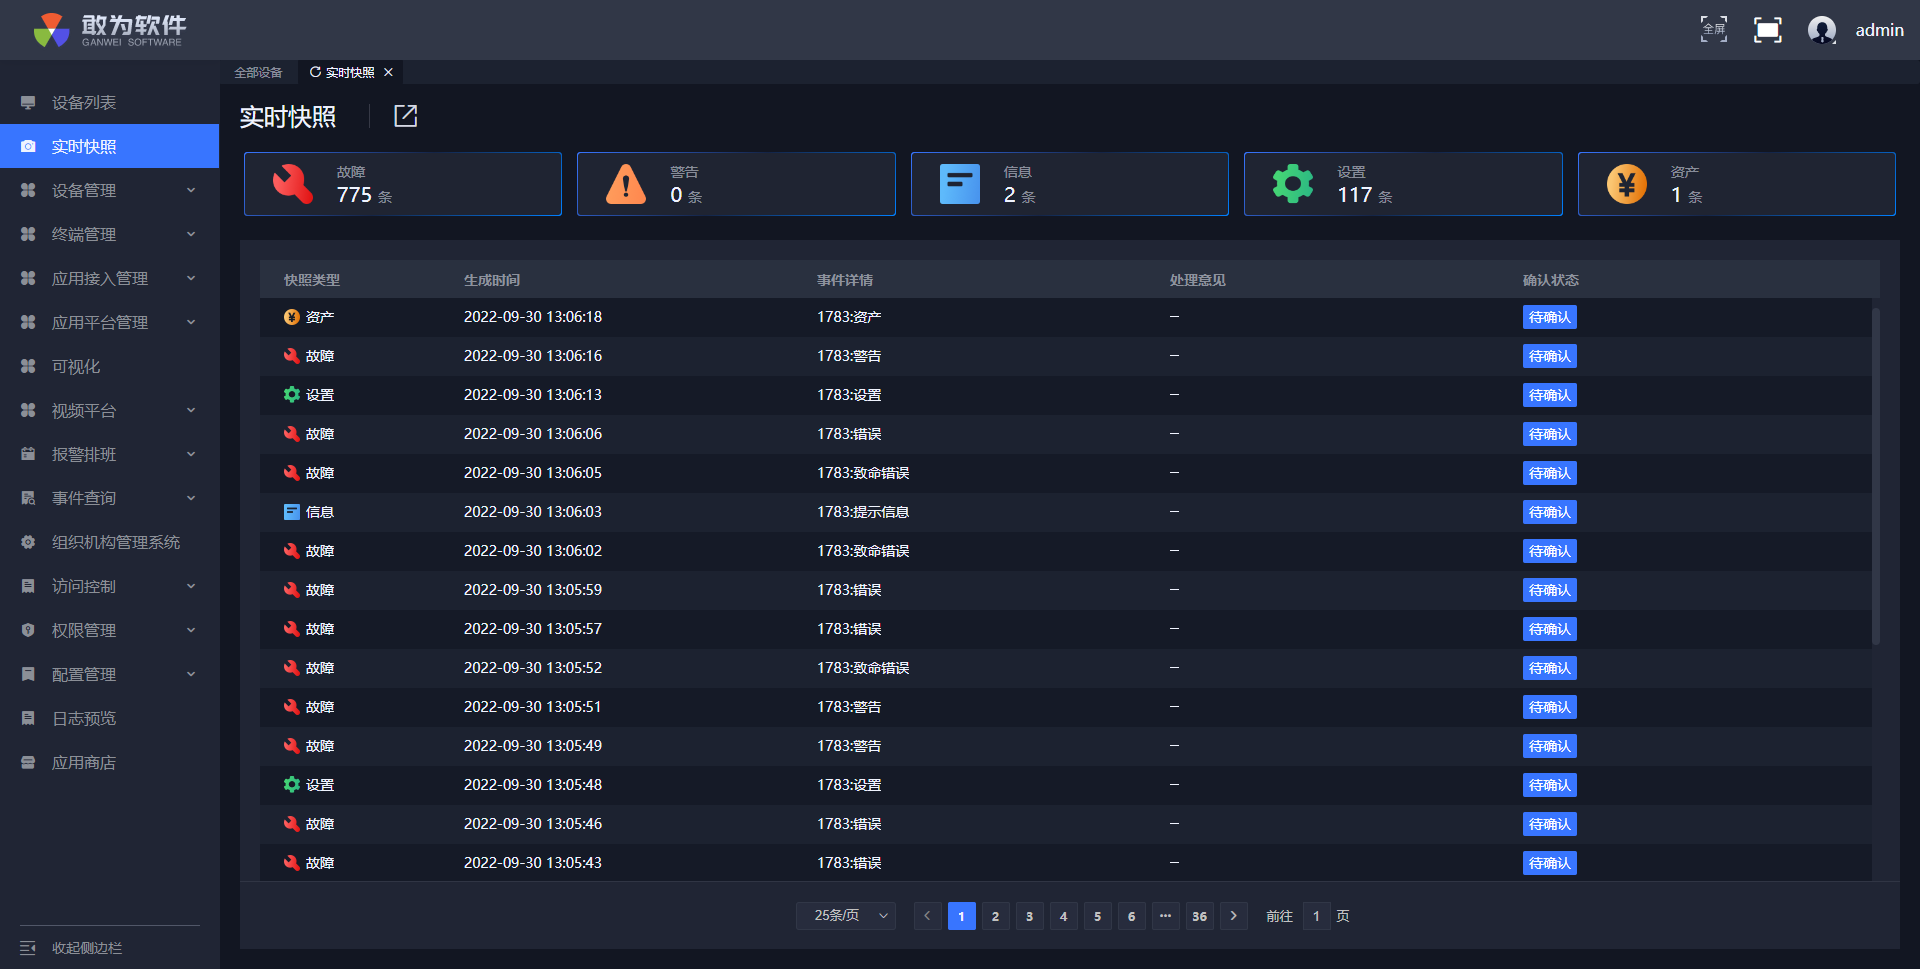Open the 25条/页 page size dropdown
The image size is (1920, 969).
(845, 916)
